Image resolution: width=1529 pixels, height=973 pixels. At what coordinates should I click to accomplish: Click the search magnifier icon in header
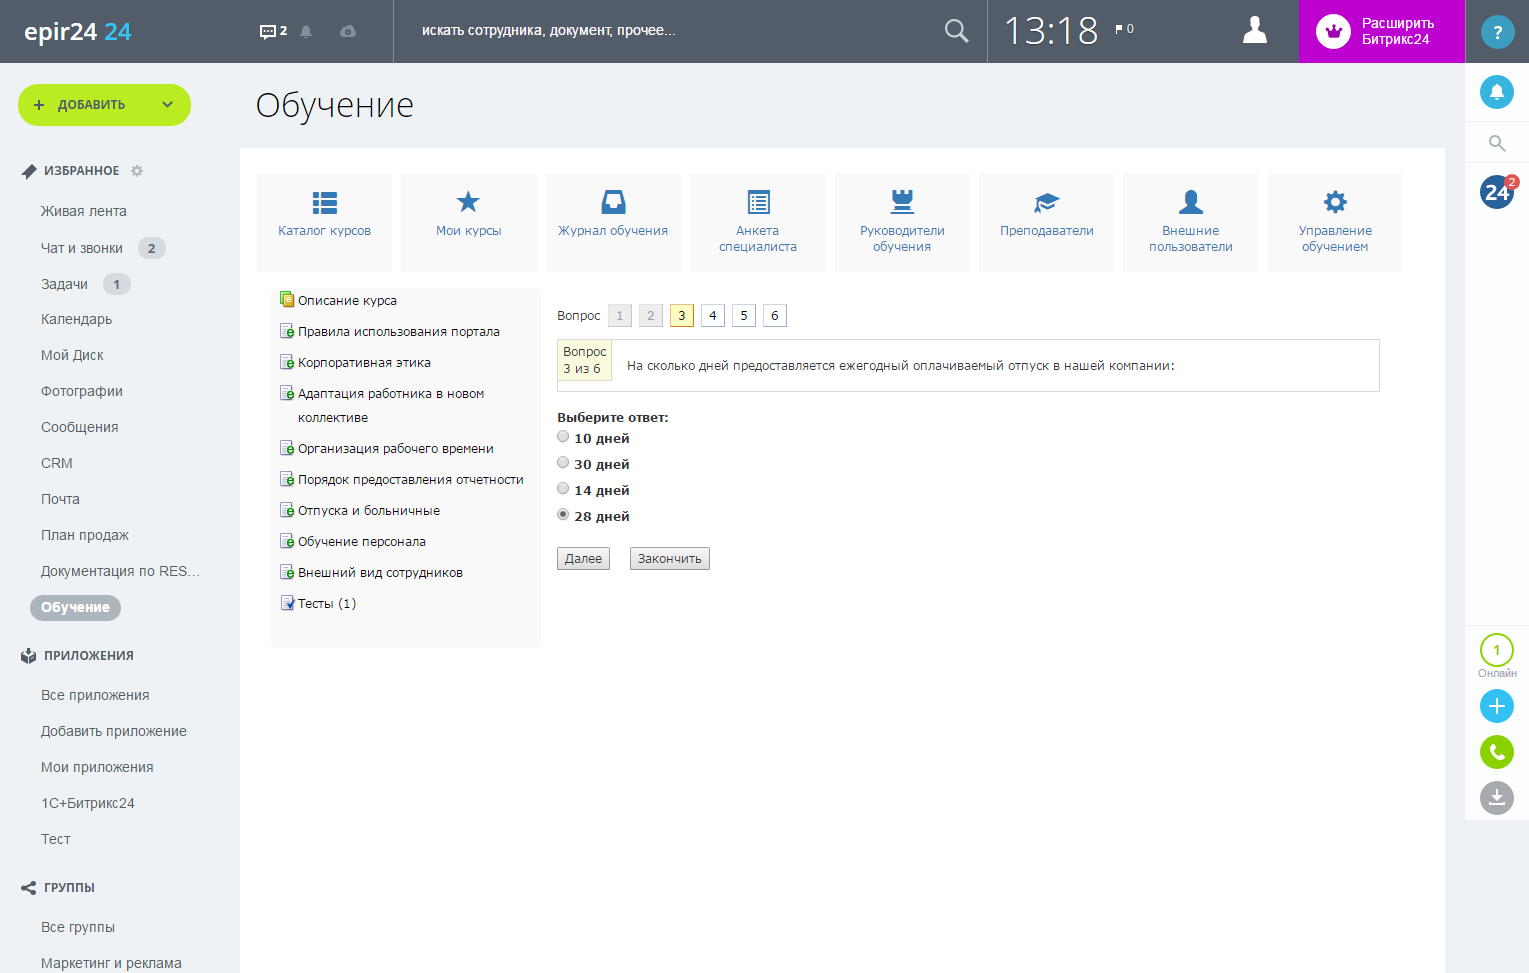(x=957, y=31)
